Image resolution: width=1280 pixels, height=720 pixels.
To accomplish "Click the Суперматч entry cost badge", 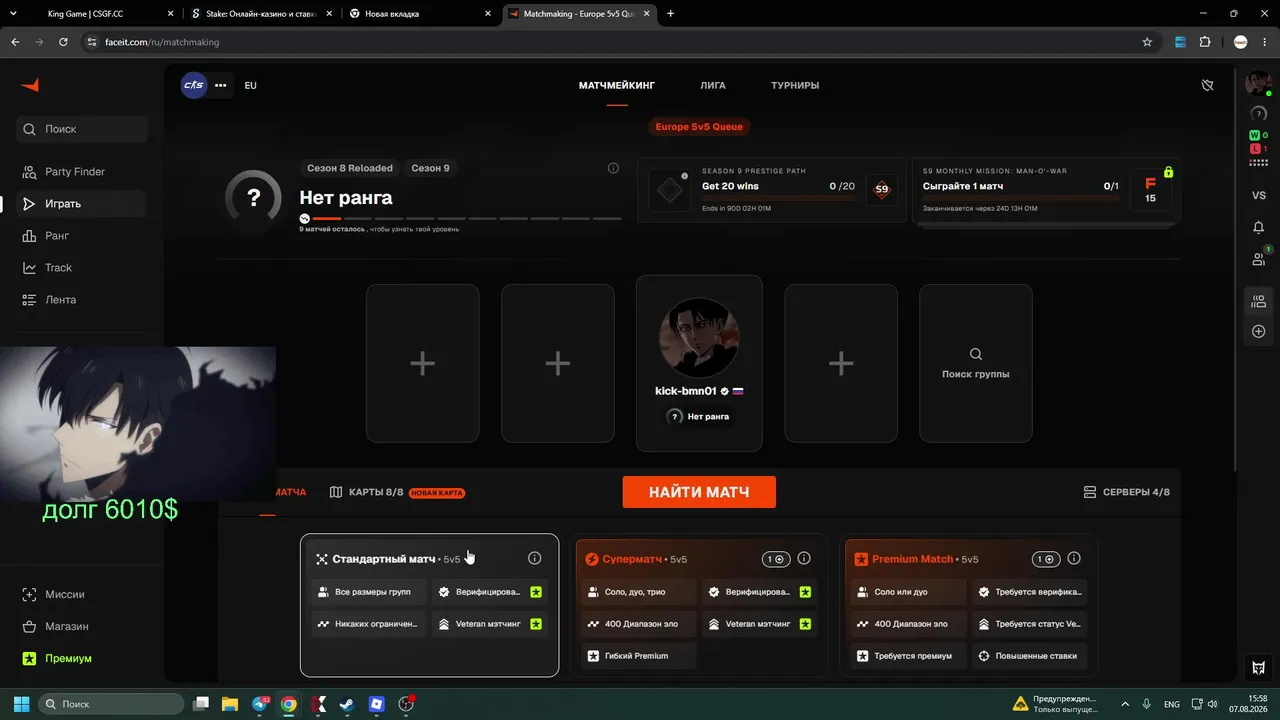I will pos(775,559).
